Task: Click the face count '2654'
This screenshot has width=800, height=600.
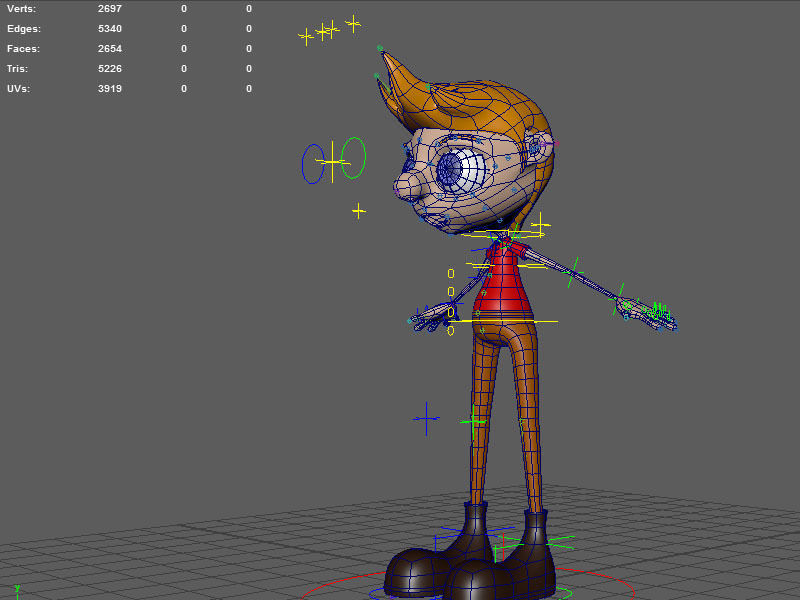Action: click(x=110, y=48)
